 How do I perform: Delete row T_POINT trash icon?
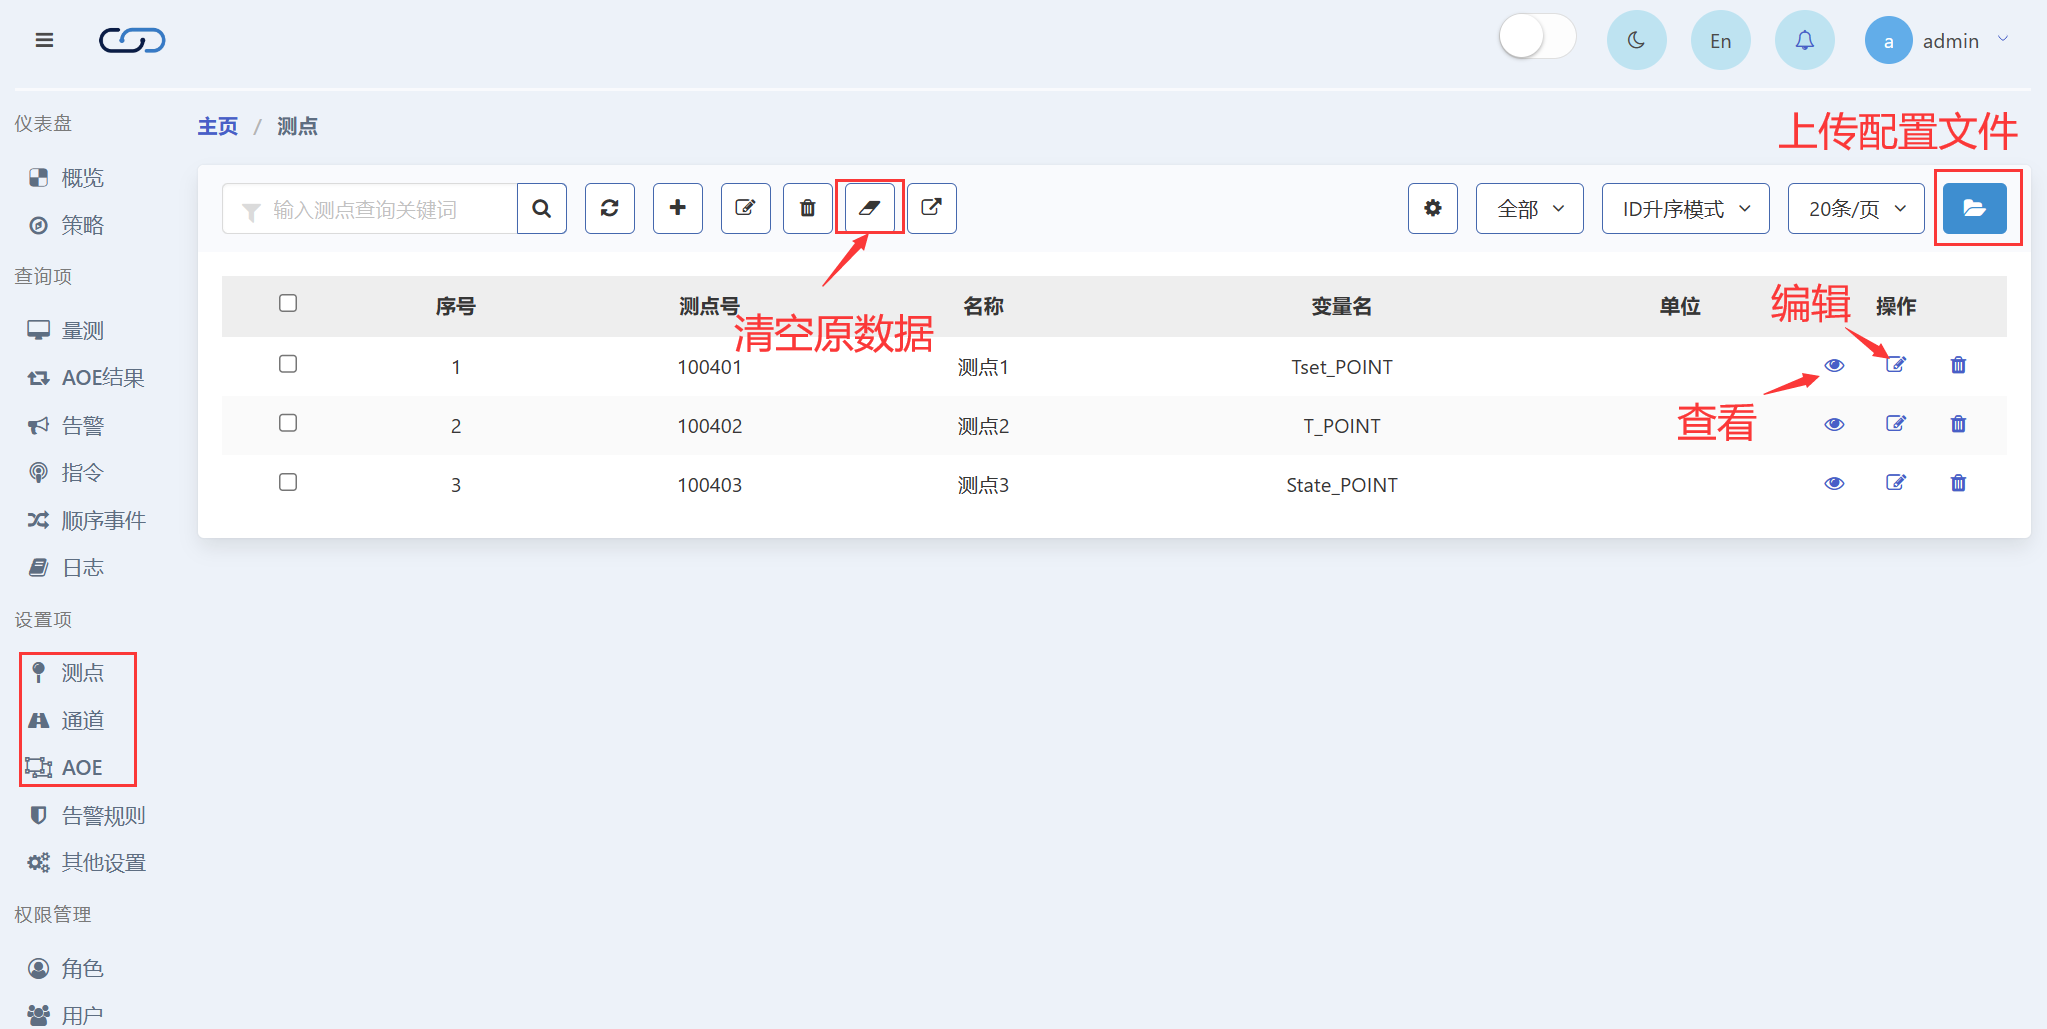(1958, 424)
